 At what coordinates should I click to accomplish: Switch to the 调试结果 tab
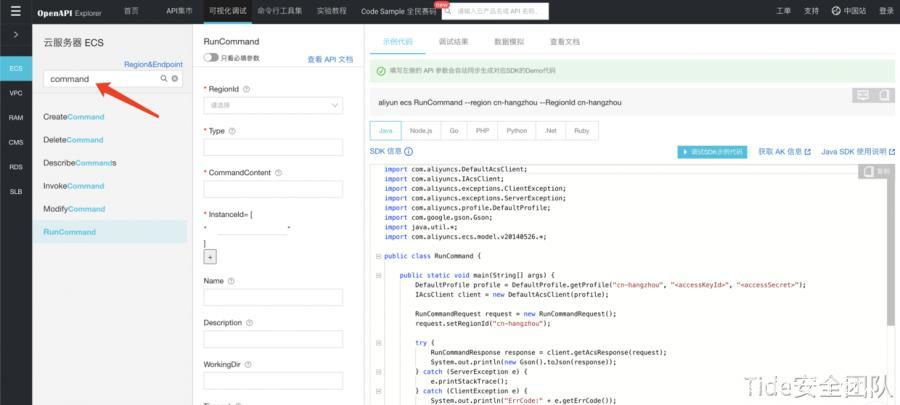point(453,42)
